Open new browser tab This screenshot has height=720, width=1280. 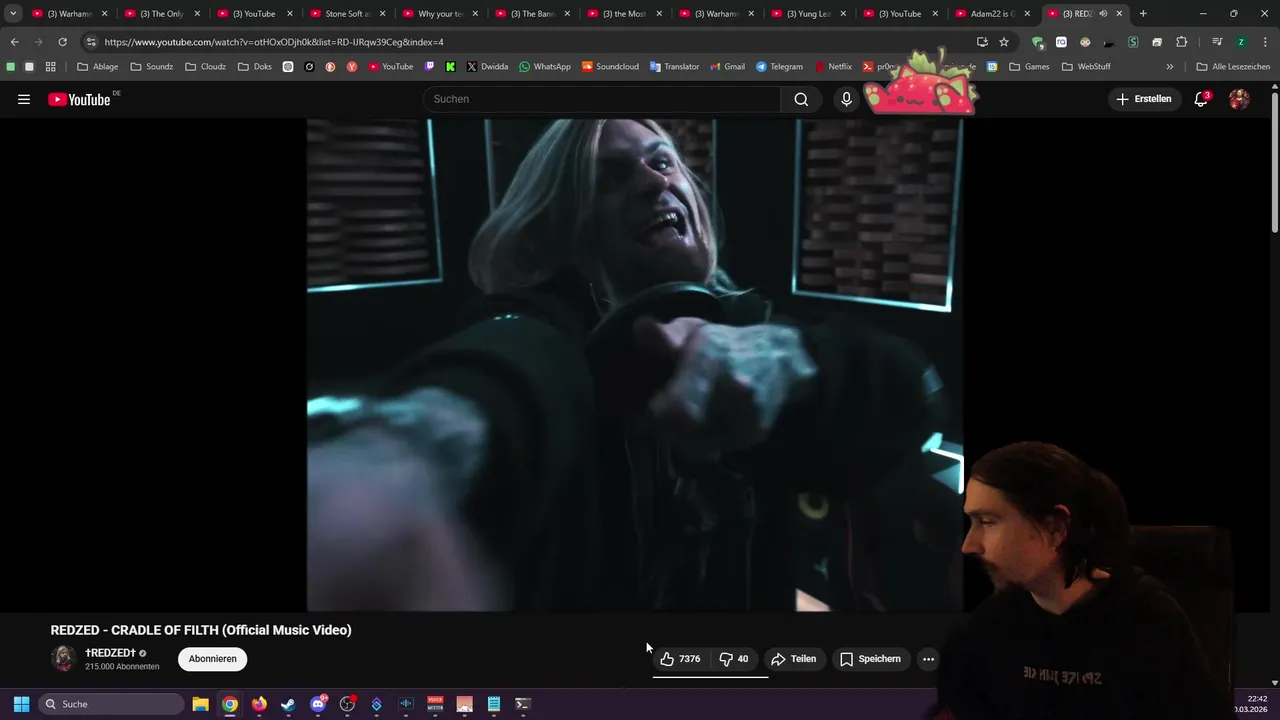(x=1143, y=14)
